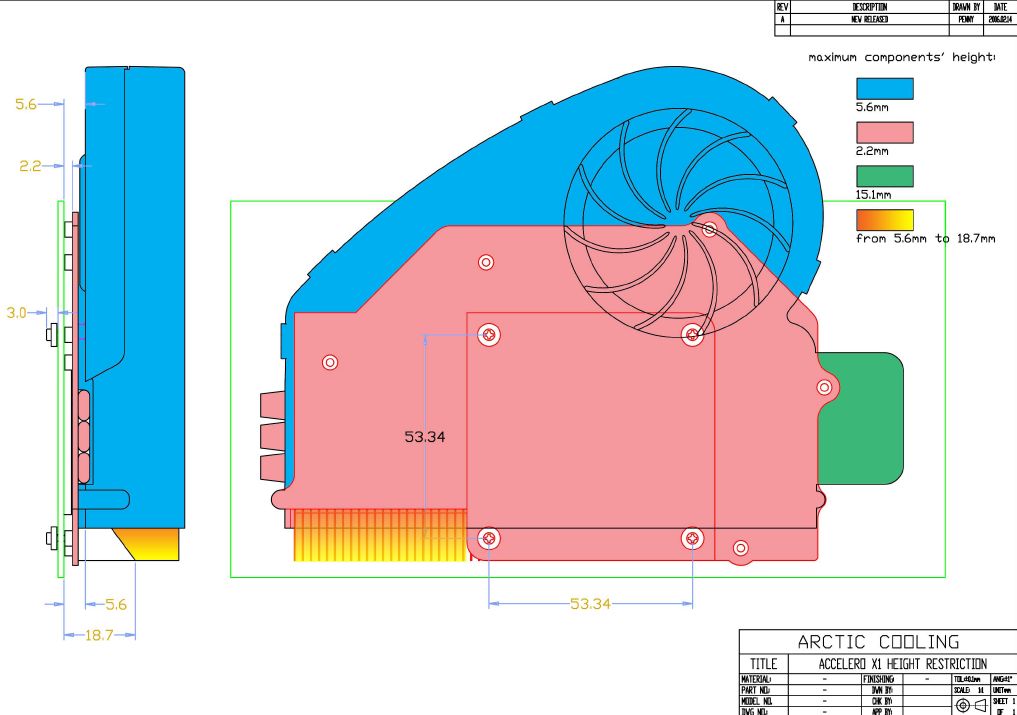The width and height of the screenshot is (1017, 715).
Task: Click the orange-yellow gradient legend swatch
Action: (x=885, y=220)
